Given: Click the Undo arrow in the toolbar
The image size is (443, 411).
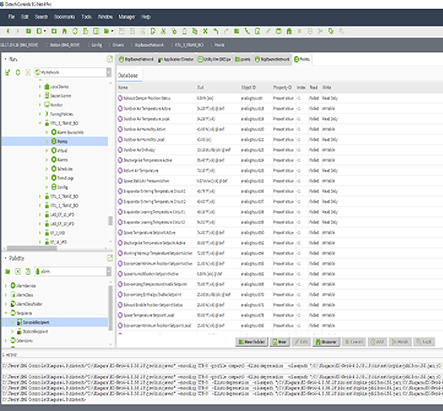Looking at the screenshot, I should (216, 31).
